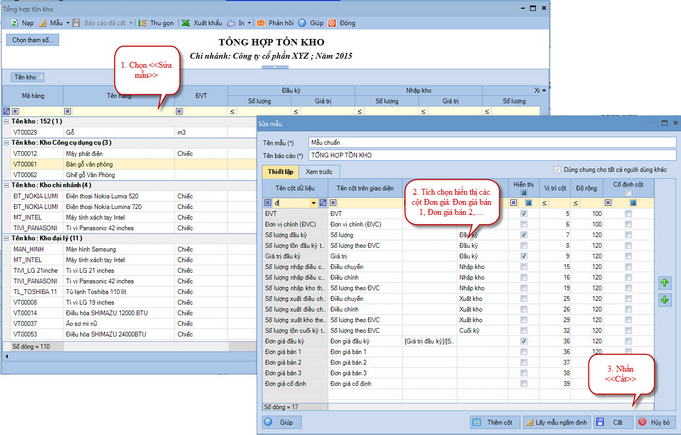
Task: Click the Xuất khẩu Excel export icon
Action: click(x=185, y=23)
